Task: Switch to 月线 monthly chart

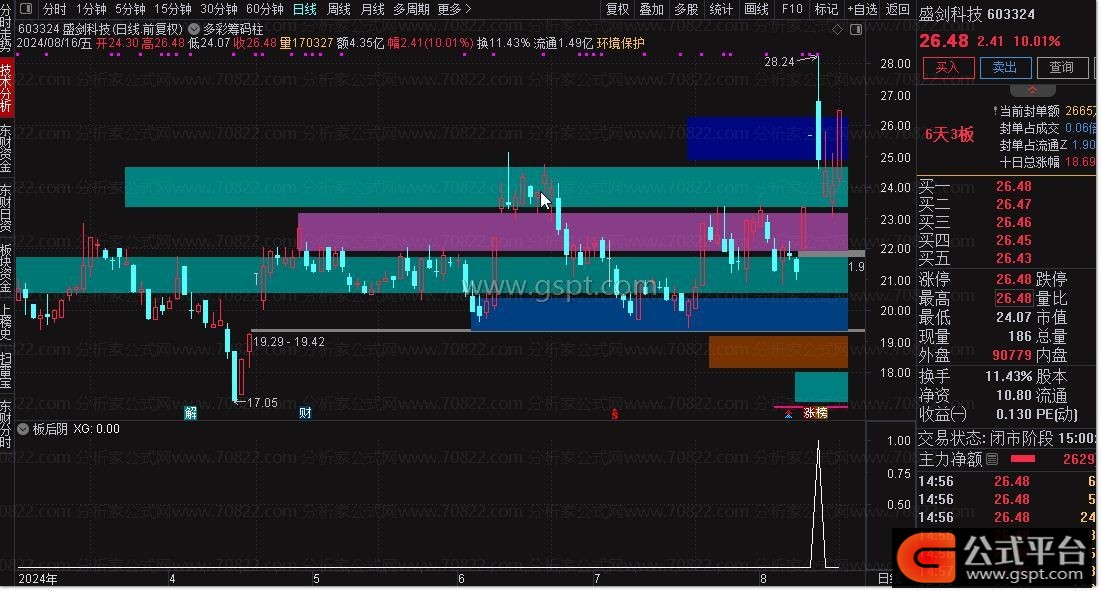Action: (x=372, y=9)
